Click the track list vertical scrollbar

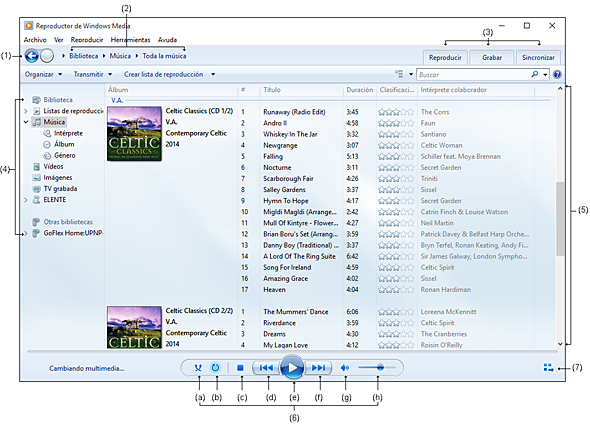(x=560, y=219)
